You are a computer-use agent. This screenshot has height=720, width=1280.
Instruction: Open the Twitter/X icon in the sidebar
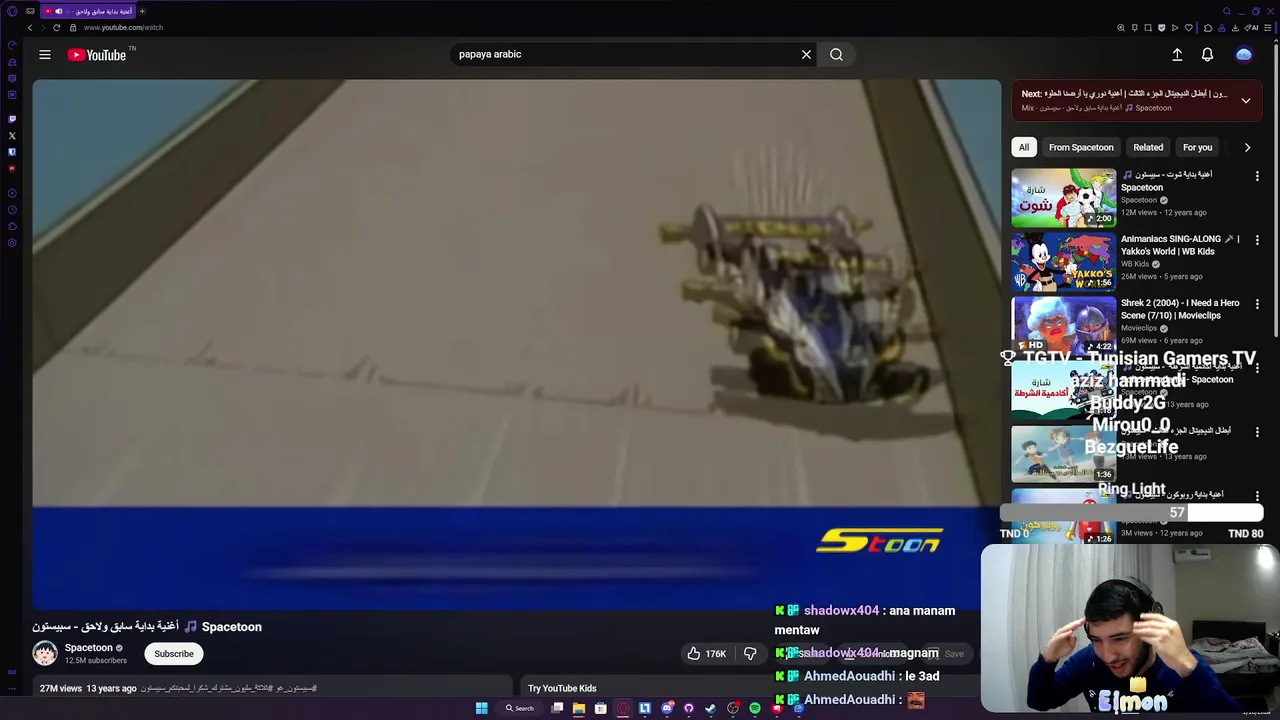point(12,135)
